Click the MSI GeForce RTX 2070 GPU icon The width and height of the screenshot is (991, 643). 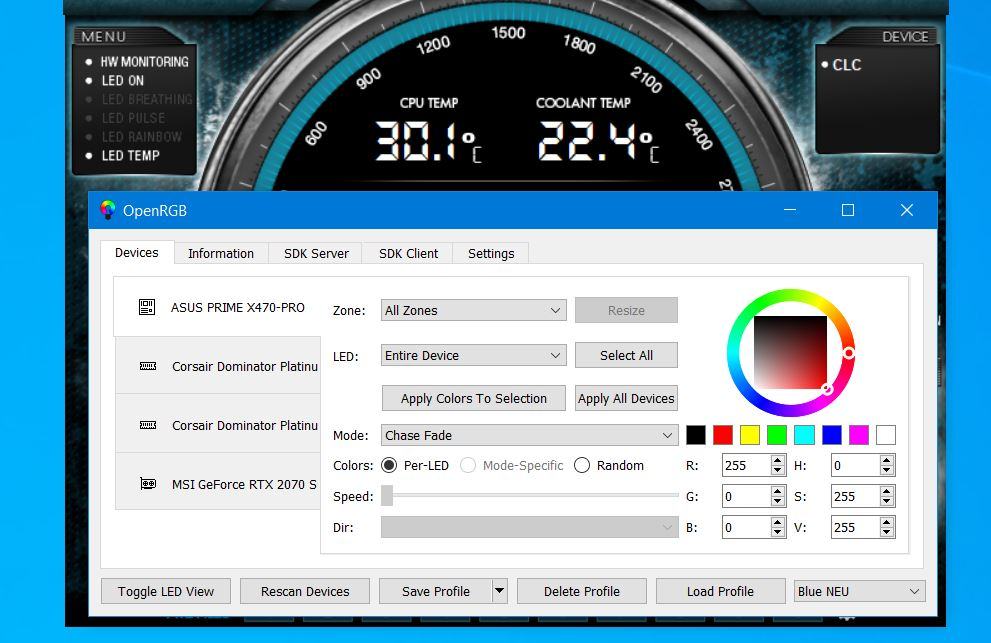[x=148, y=484]
